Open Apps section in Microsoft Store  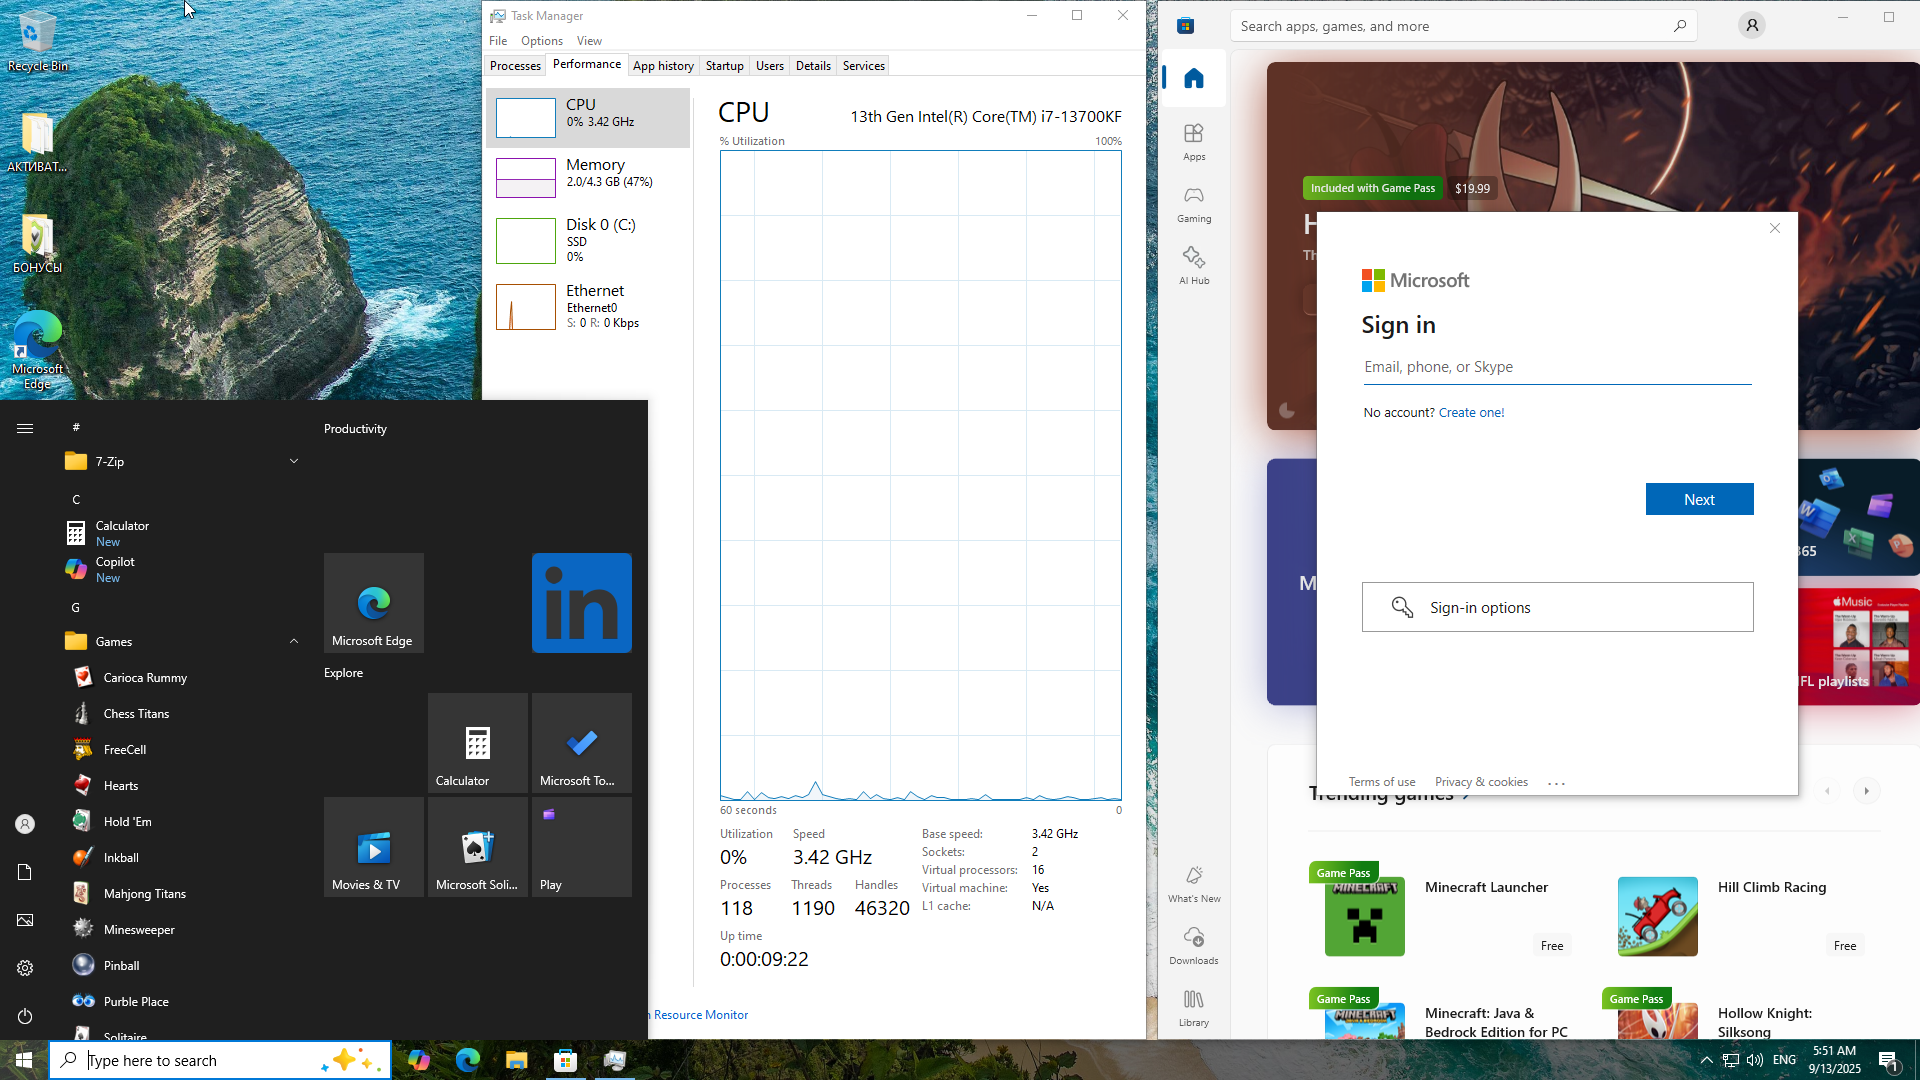pyautogui.click(x=1194, y=142)
